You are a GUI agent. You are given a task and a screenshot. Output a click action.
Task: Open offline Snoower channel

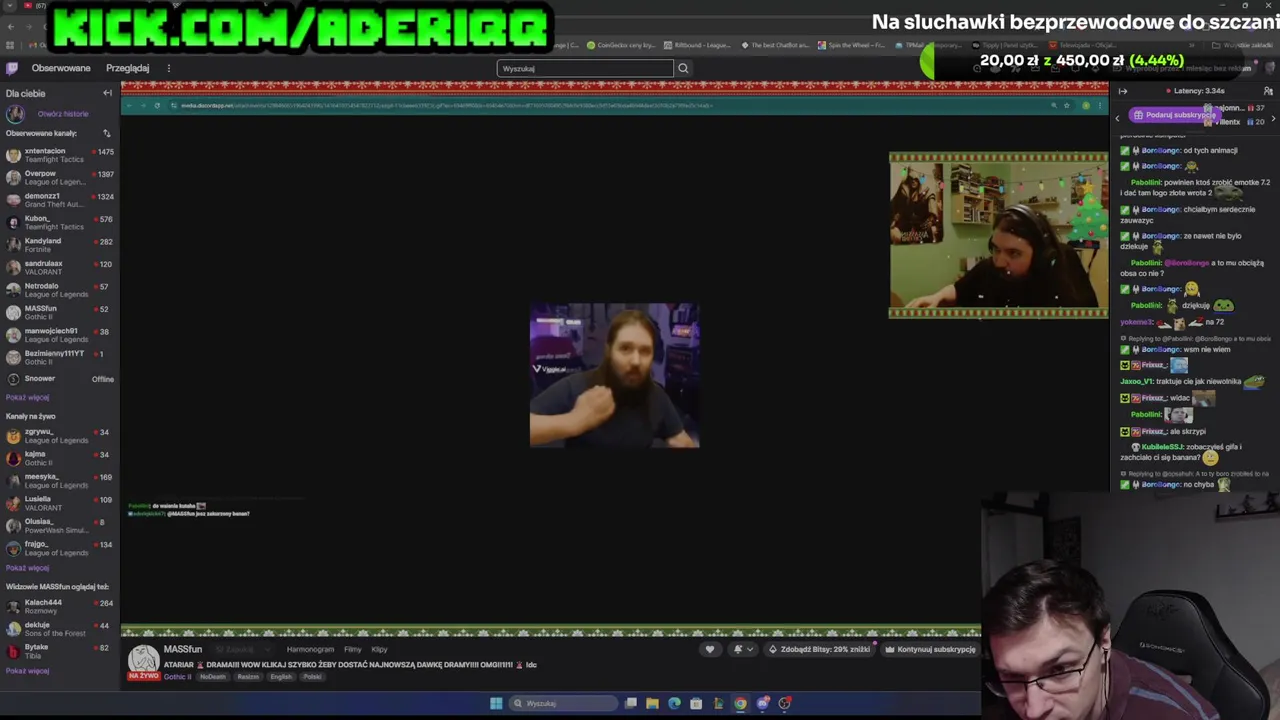pos(60,379)
